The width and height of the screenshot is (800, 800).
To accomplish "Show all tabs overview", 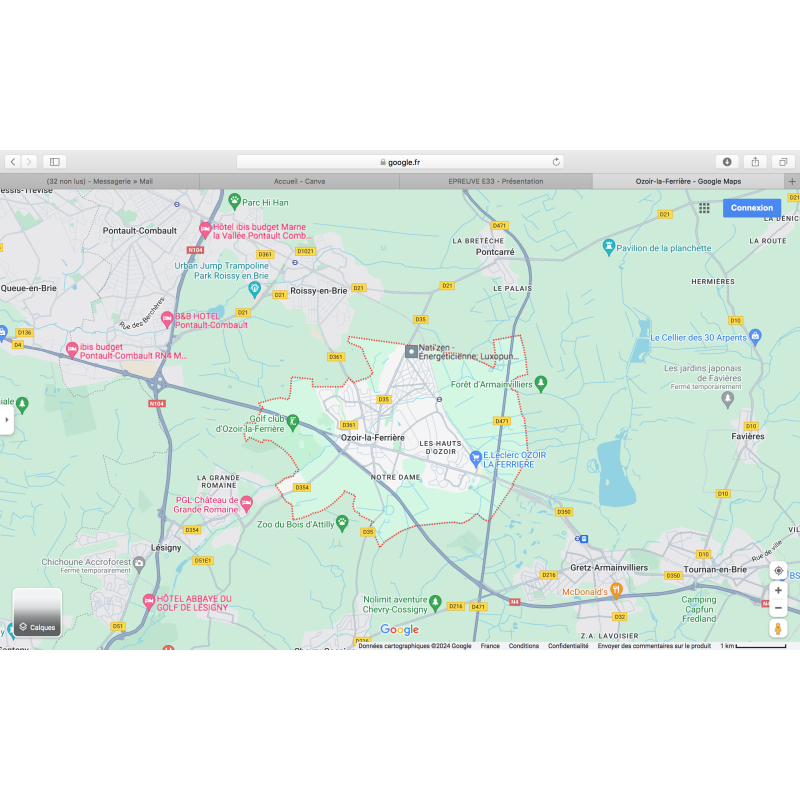I will click(x=783, y=162).
